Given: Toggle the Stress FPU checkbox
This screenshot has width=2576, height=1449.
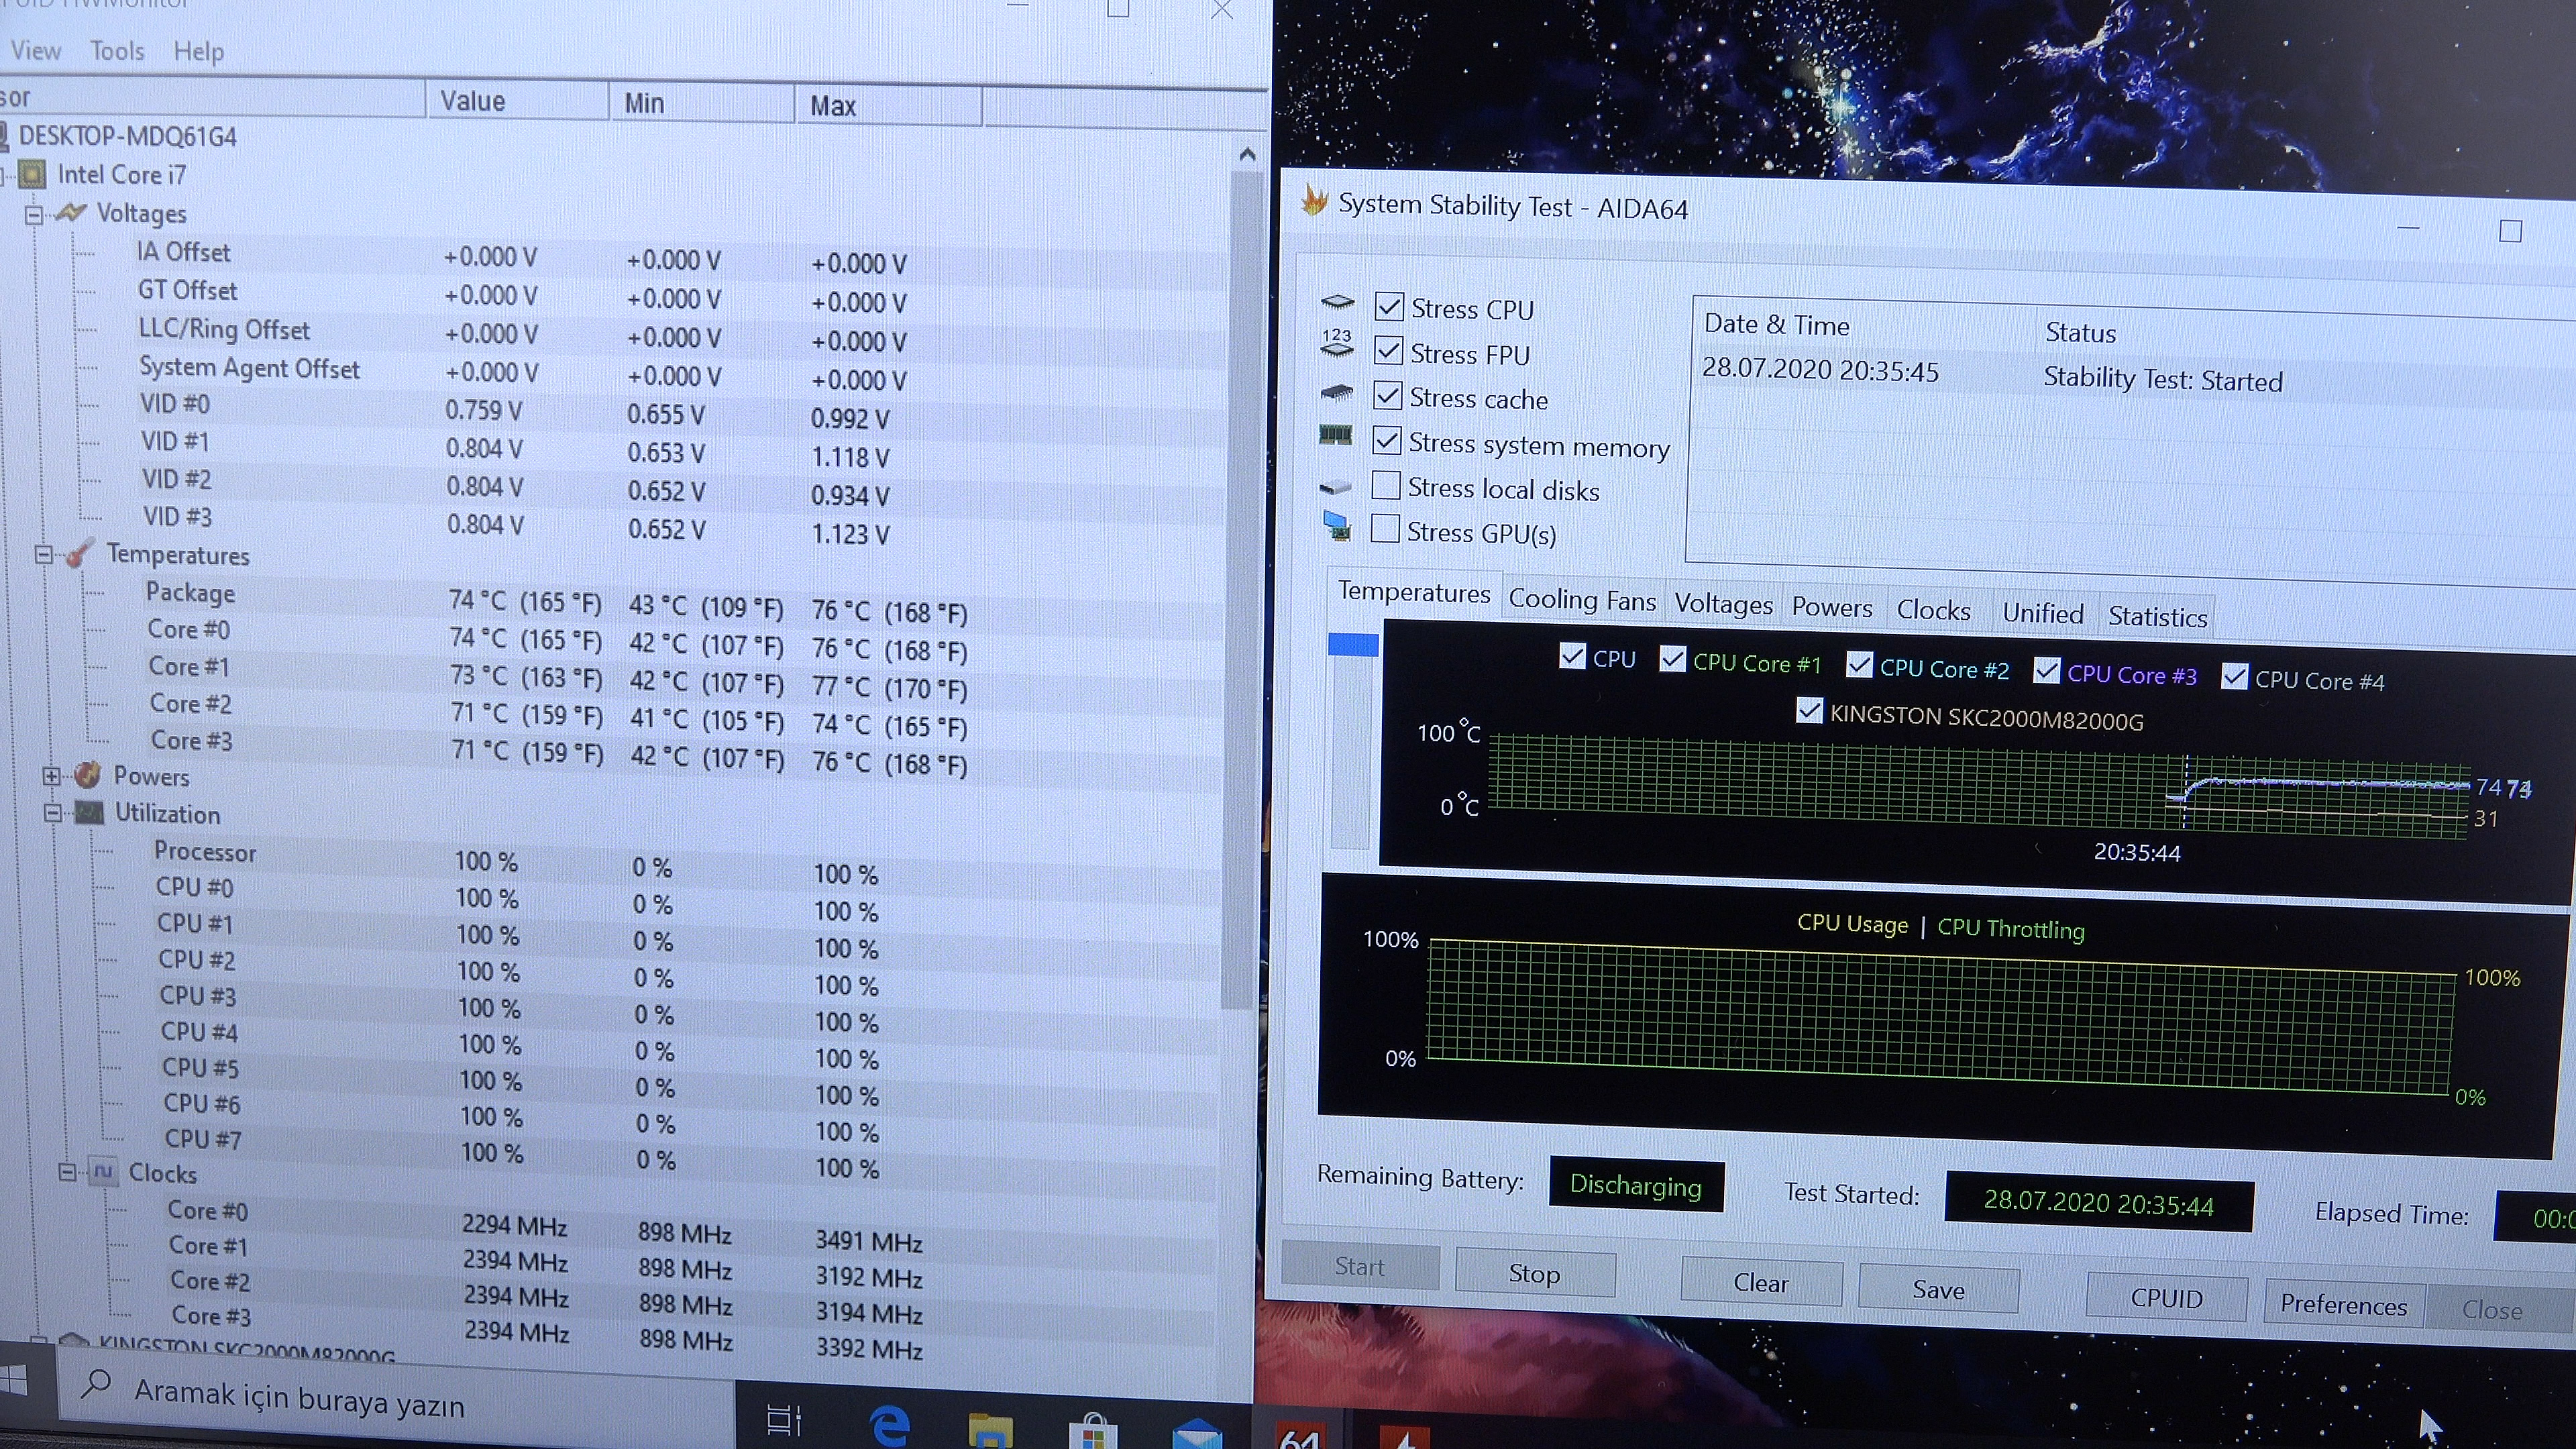Looking at the screenshot, I should coord(1388,350).
